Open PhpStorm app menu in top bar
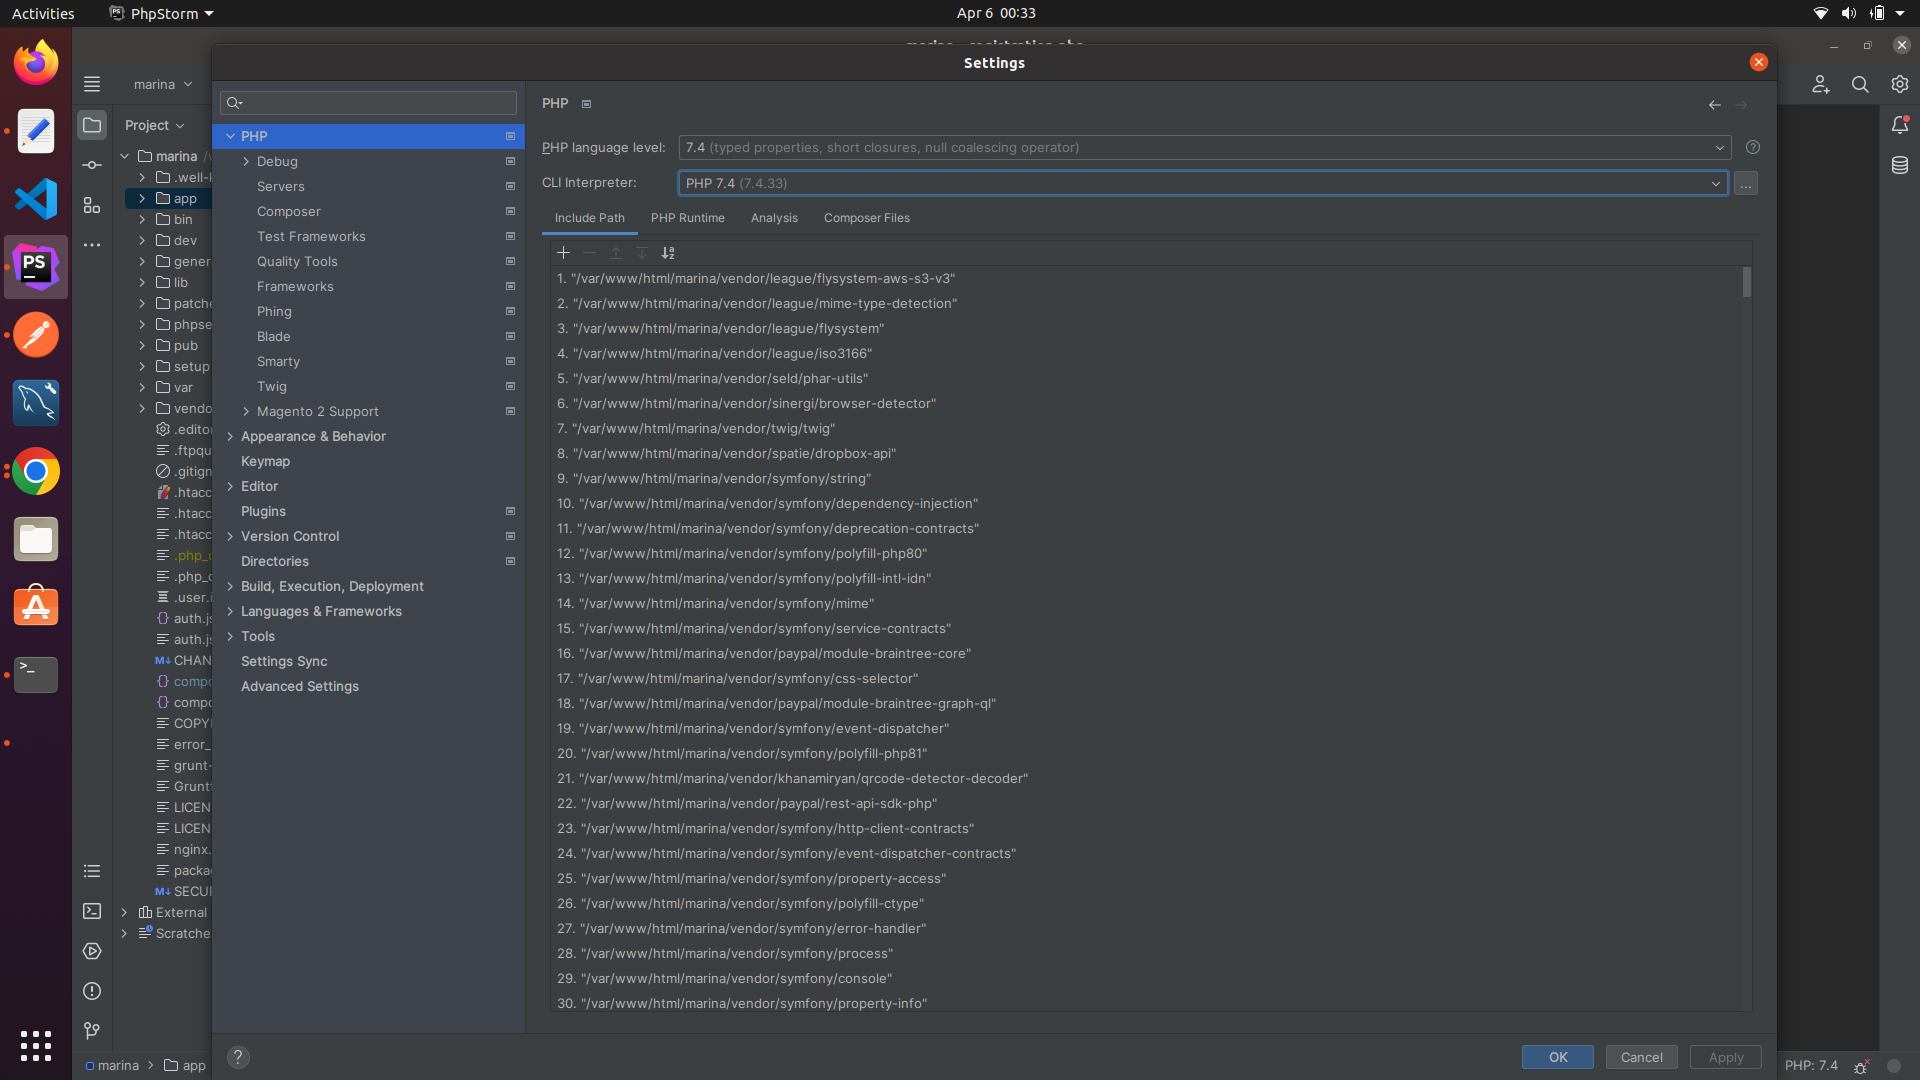The width and height of the screenshot is (1920, 1080). [161, 13]
